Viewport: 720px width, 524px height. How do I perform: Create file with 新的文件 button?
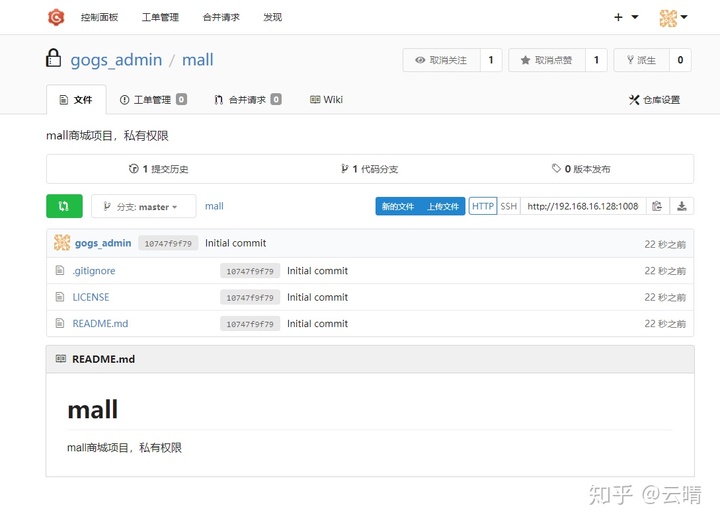pos(398,206)
